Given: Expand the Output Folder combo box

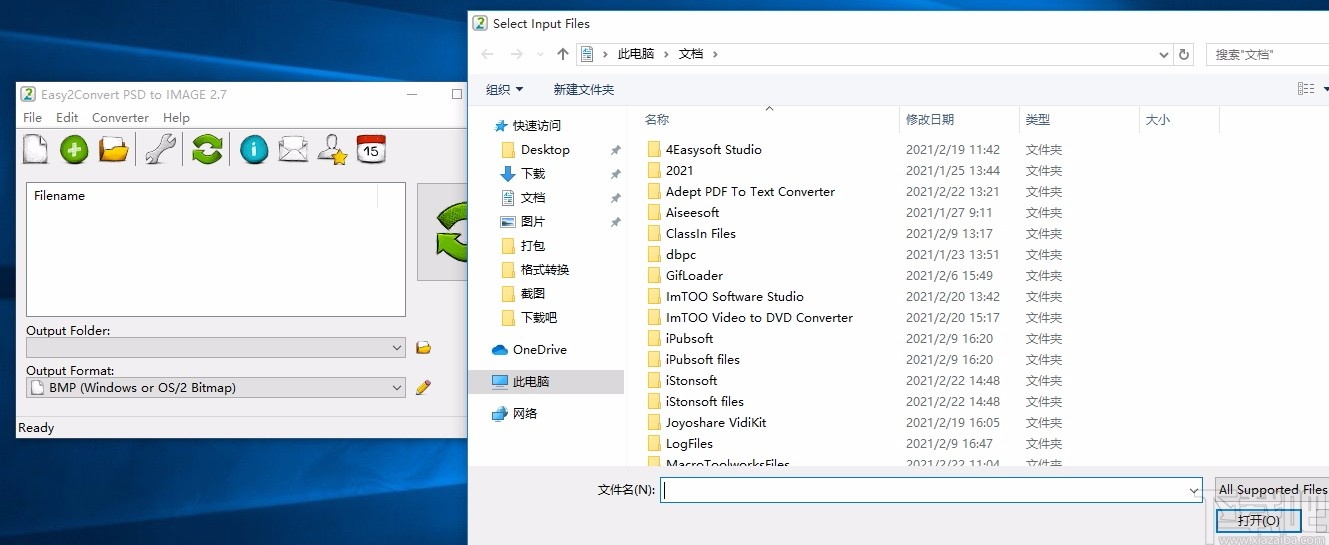Looking at the screenshot, I should click(397, 348).
